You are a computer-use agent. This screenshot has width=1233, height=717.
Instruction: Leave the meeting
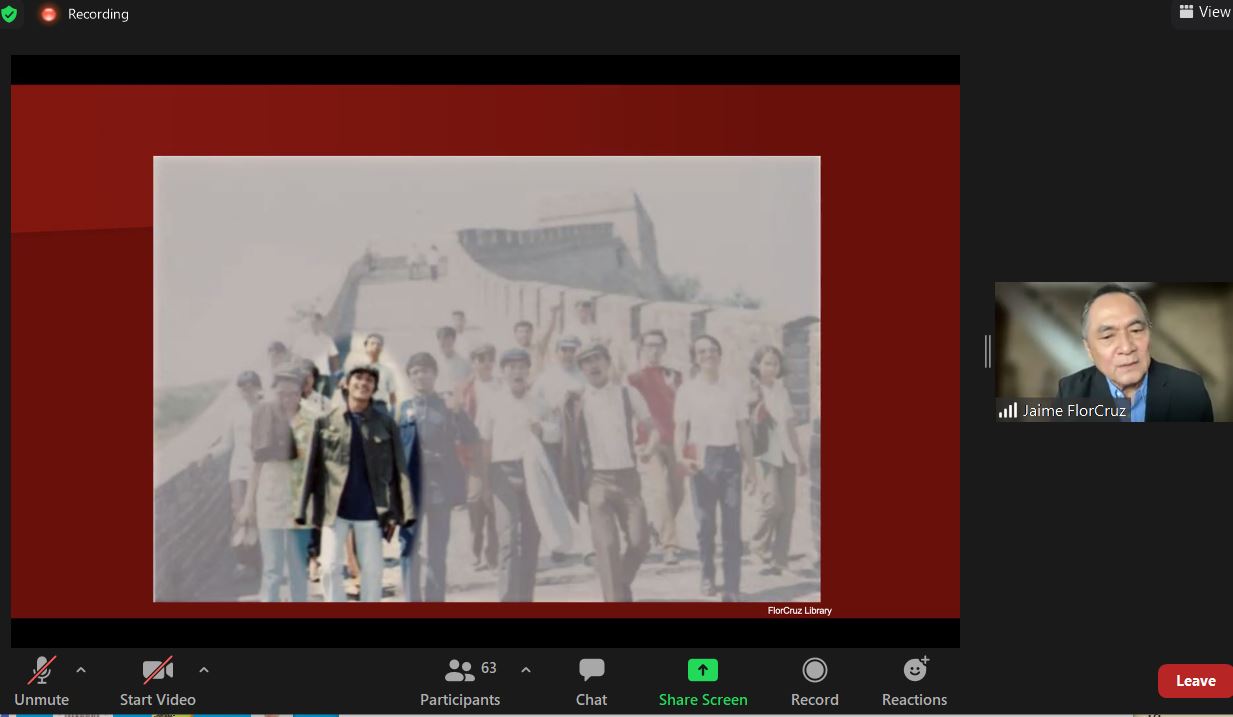point(1195,681)
